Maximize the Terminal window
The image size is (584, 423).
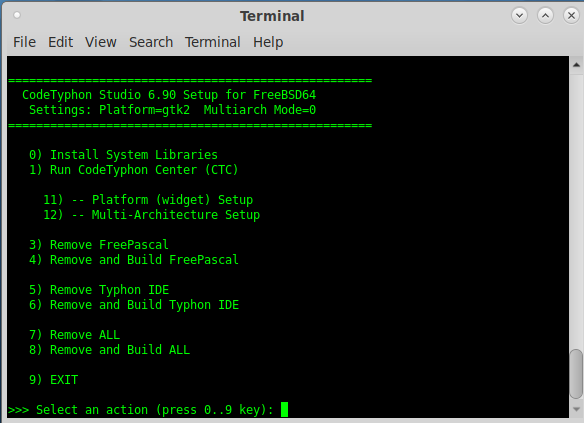[x=545, y=16]
